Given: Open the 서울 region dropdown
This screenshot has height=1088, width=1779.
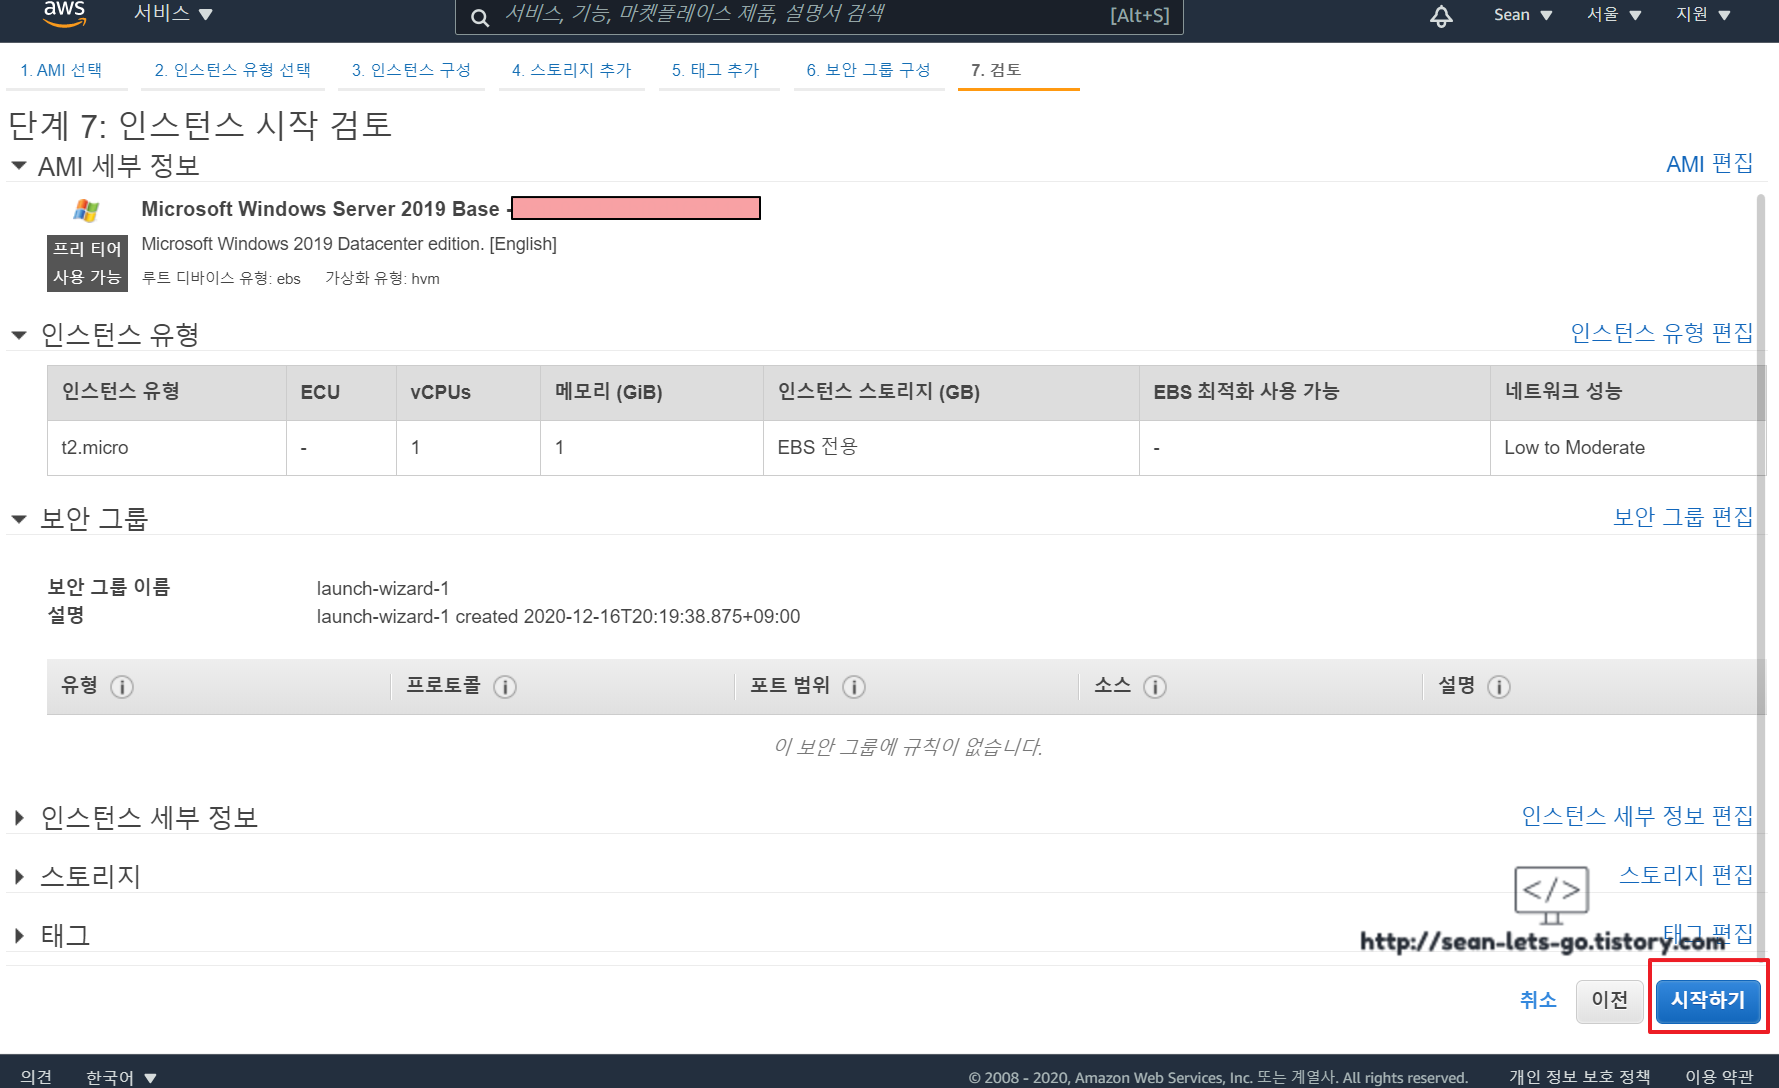Looking at the screenshot, I should pyautogui.click(x=1614, y=15).
